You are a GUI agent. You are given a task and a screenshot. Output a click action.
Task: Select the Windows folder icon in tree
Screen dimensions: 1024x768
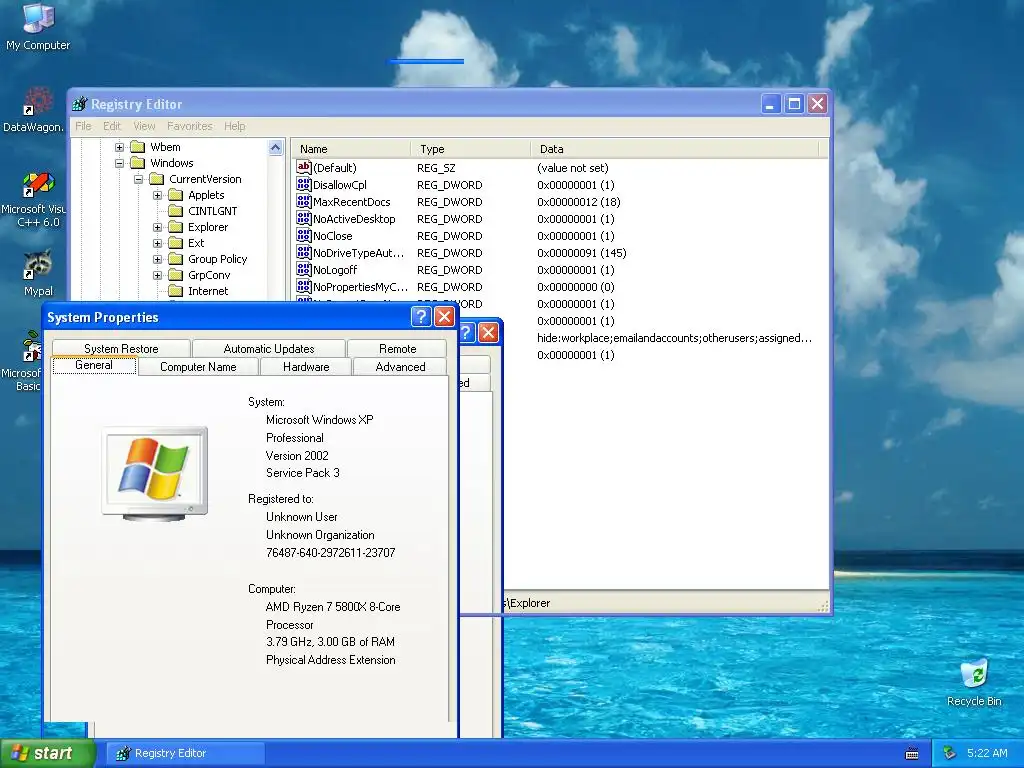tap(137, 163)
